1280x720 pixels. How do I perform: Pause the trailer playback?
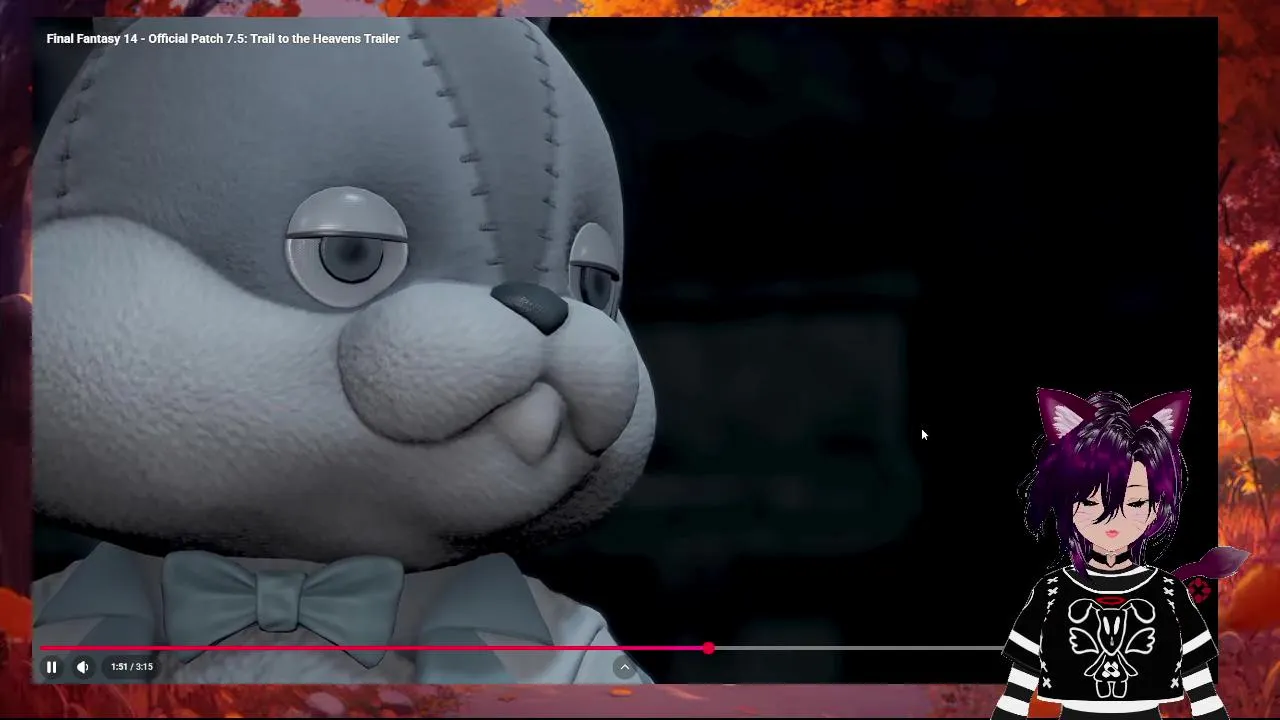[x=51, y=667]
